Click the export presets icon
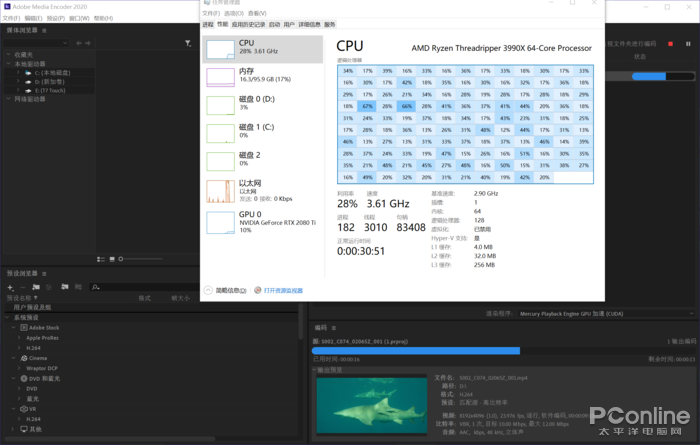Screen dimensions: 700x445 point(78,287)
